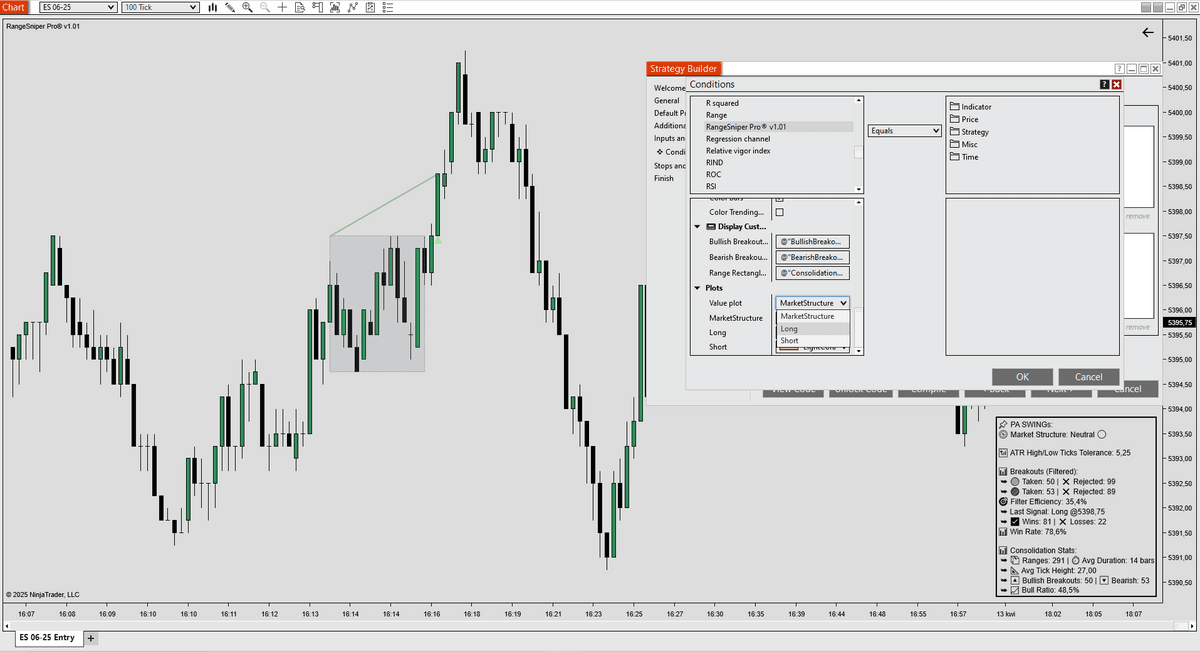Screen dimensions: 1200x652
Task: Collapse the Plots section
Action: click(x=697, y=288)
